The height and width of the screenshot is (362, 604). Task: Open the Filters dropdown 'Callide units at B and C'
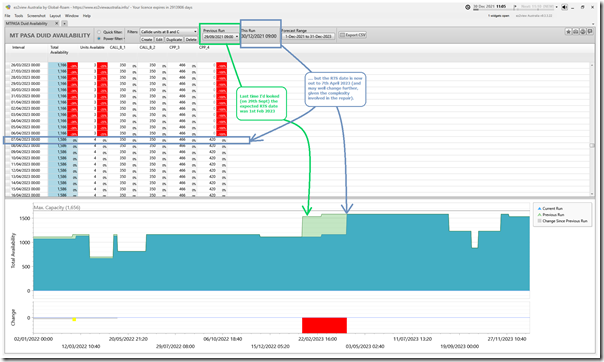[x=168, y=32]
